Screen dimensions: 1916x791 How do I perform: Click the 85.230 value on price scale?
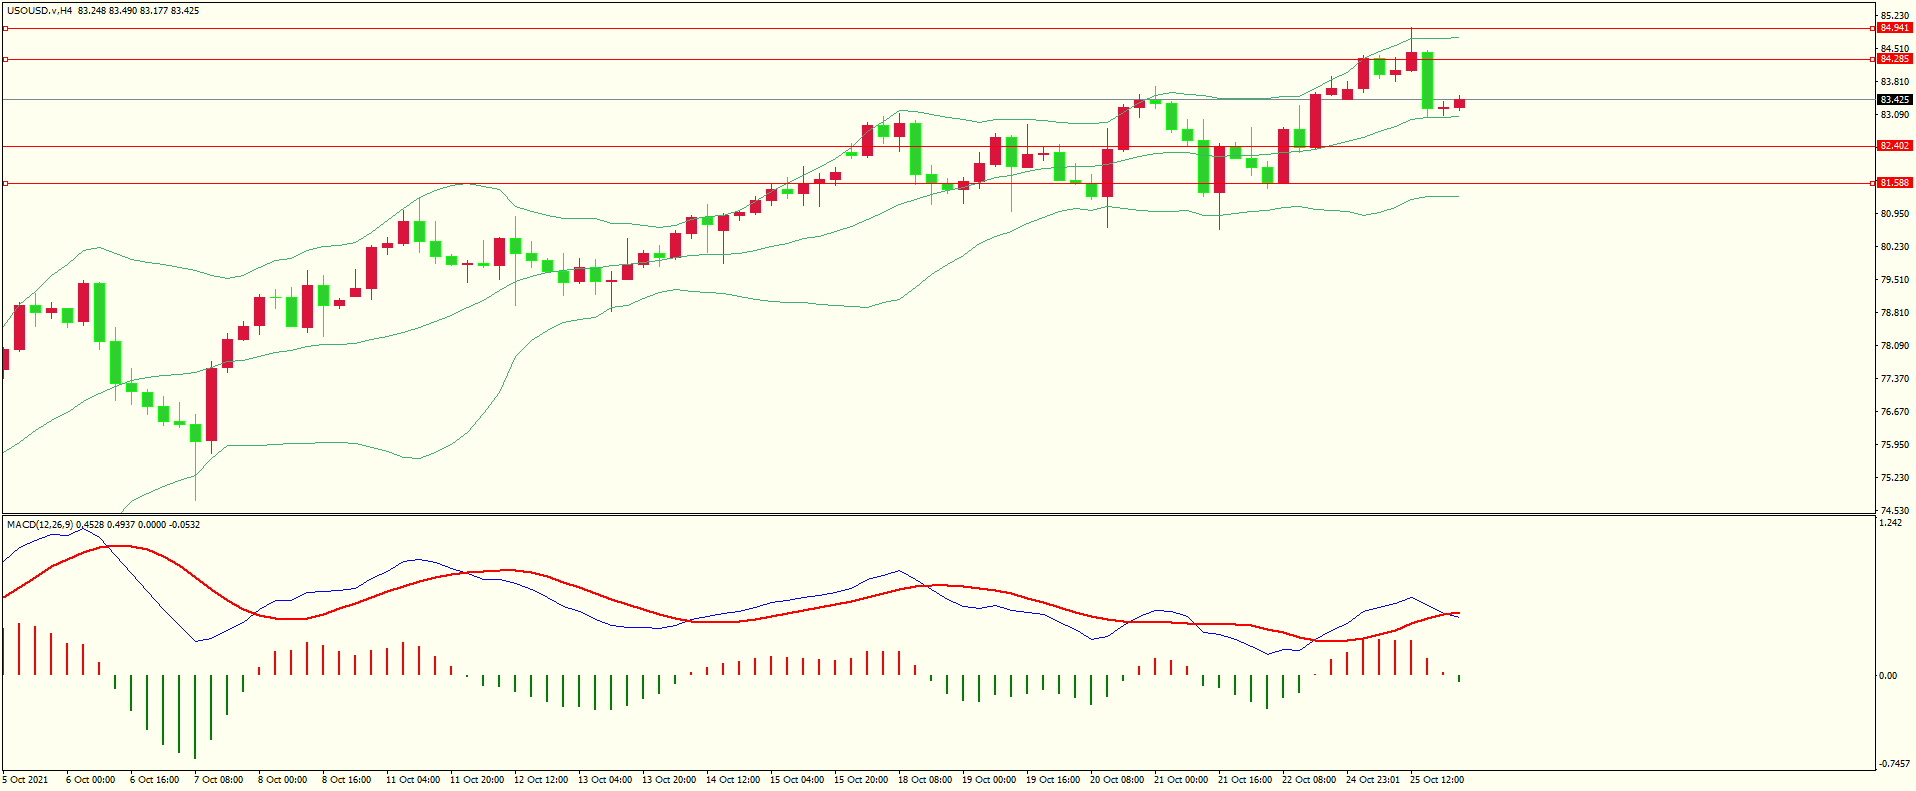coord(1894,16)
